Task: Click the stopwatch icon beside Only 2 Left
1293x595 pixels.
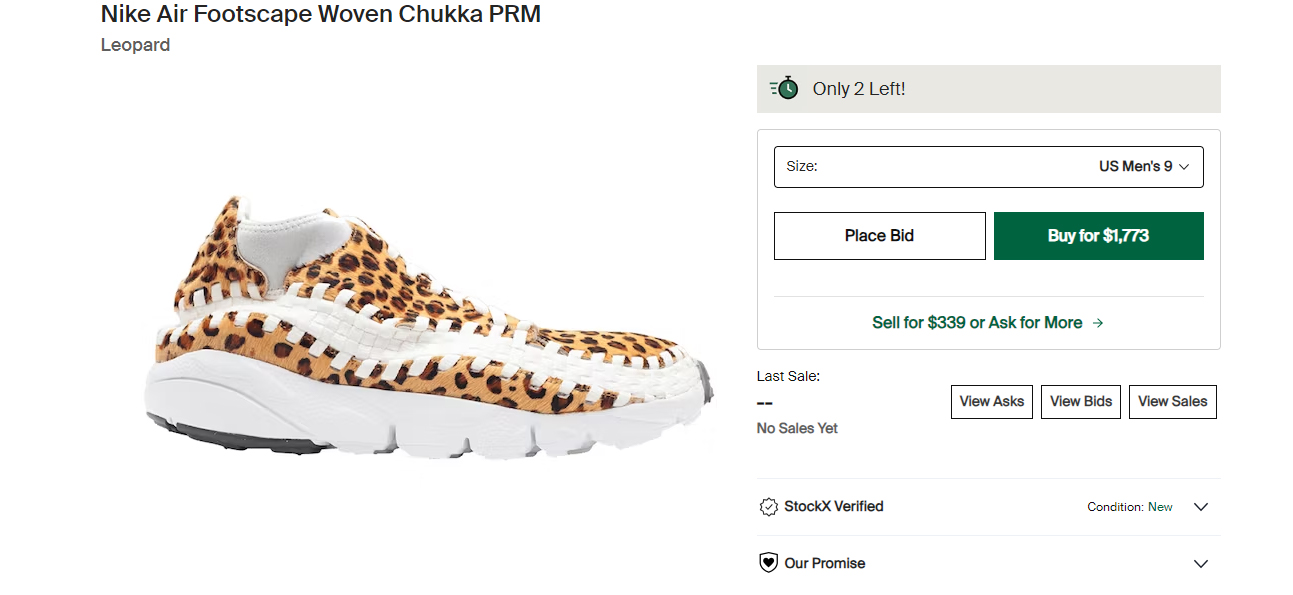Action: [785, 88]
